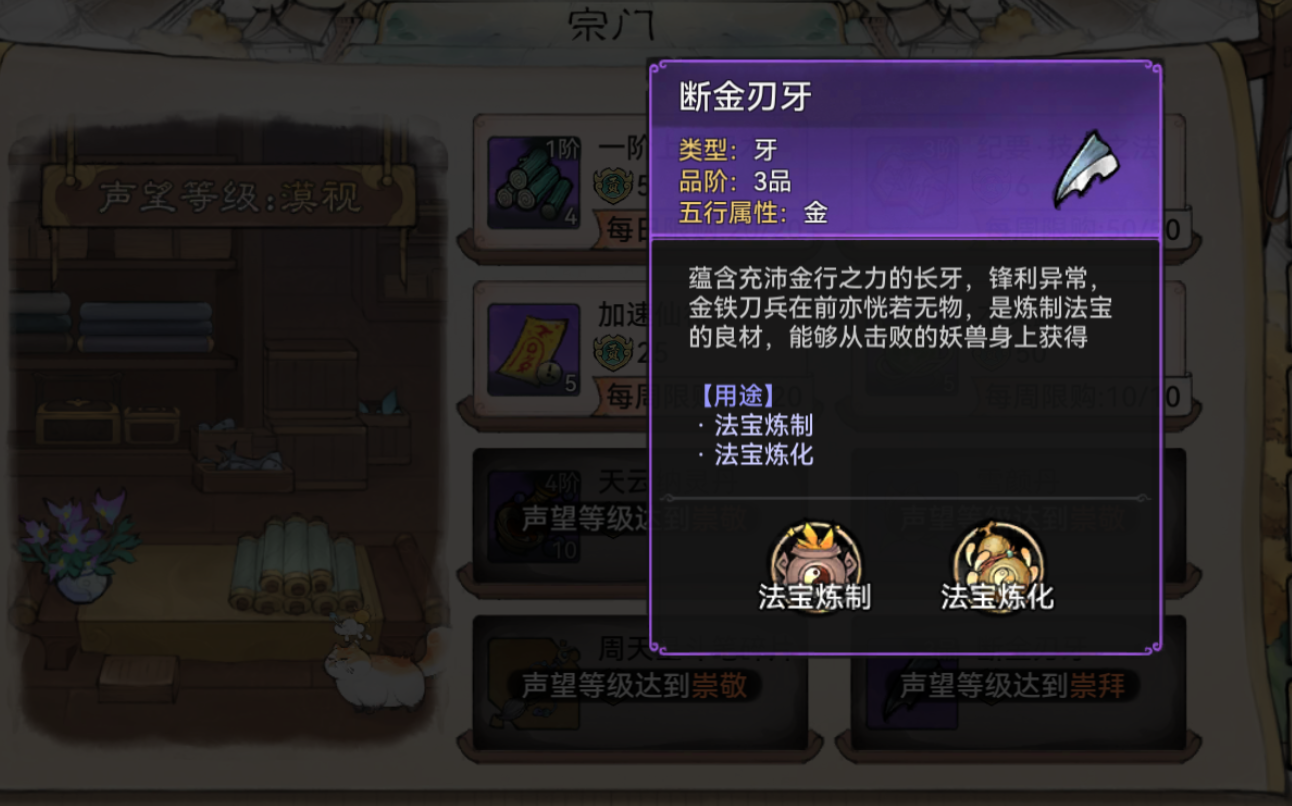Screen dimensions: 1292x806
Task: Click the 法宝炼制 usage list entry
Action: pyautogui.click(x=764, y=425)
